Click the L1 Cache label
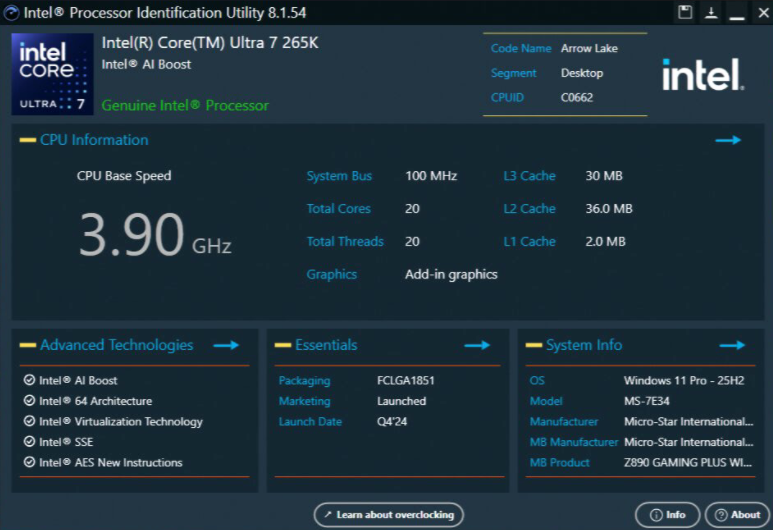 pyautogui.click(x=529, y=242)
